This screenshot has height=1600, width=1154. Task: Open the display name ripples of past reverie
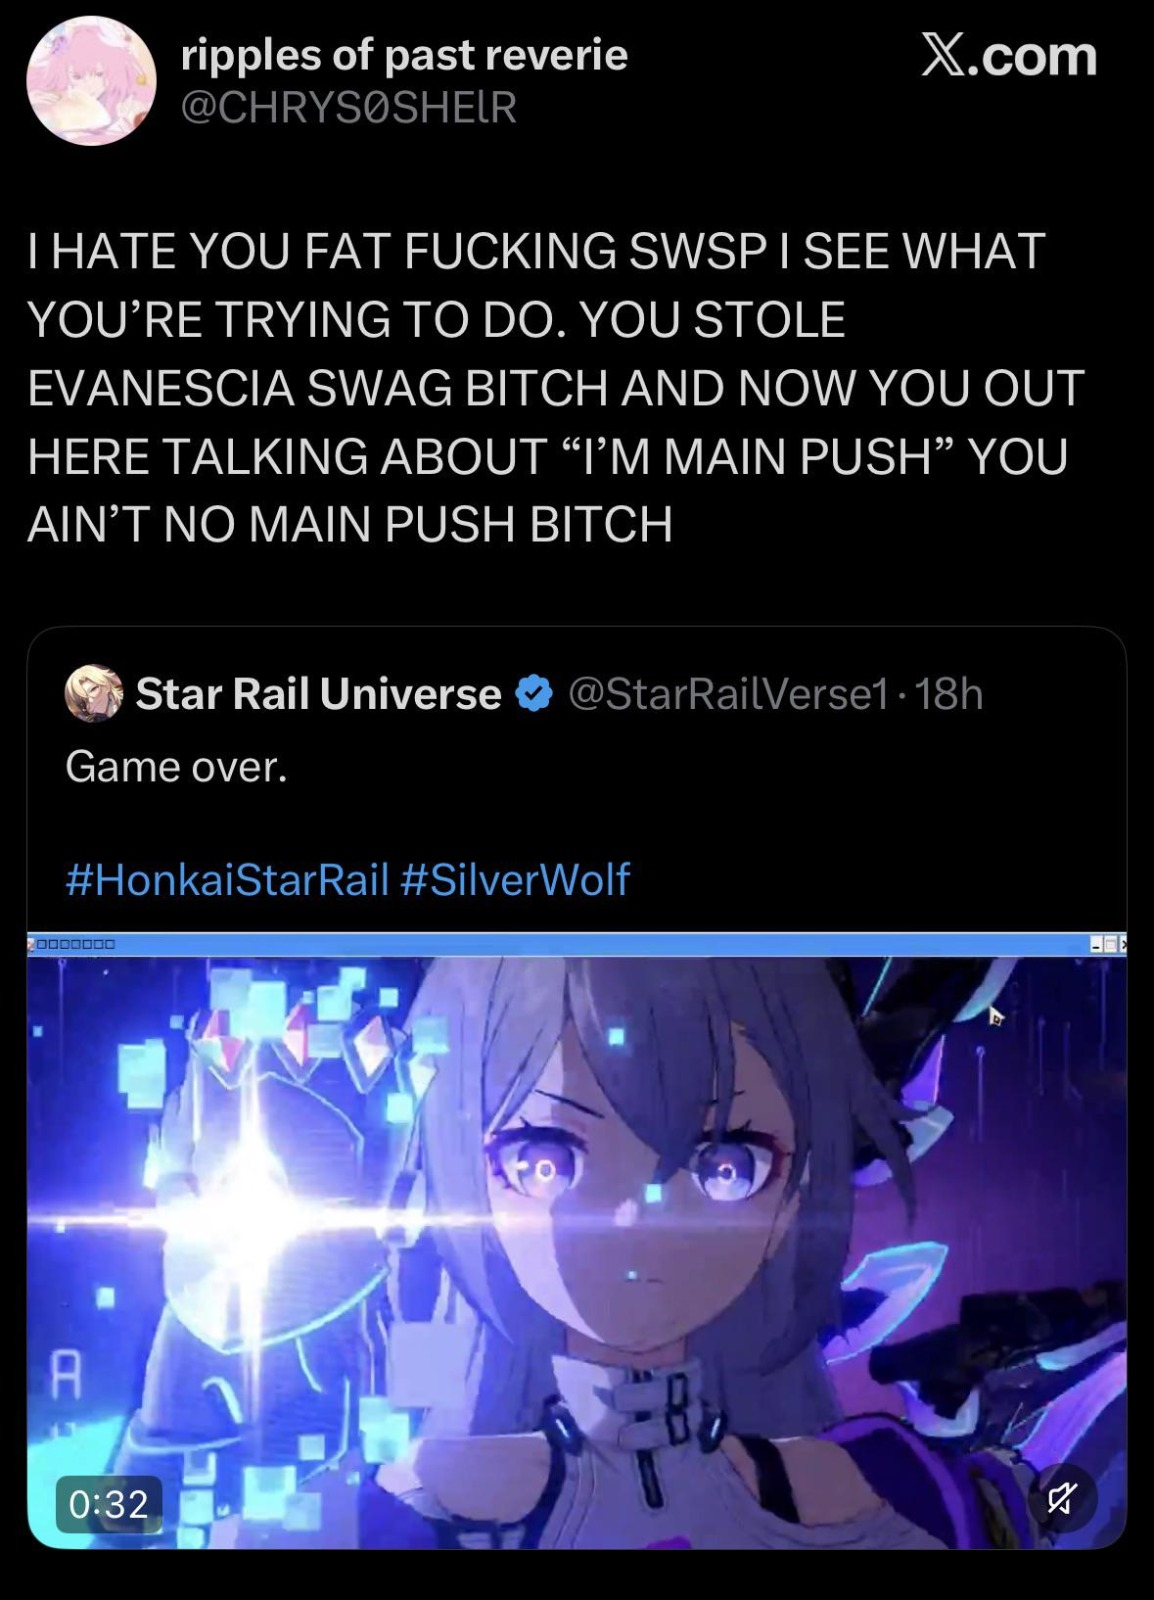(404, 55)
